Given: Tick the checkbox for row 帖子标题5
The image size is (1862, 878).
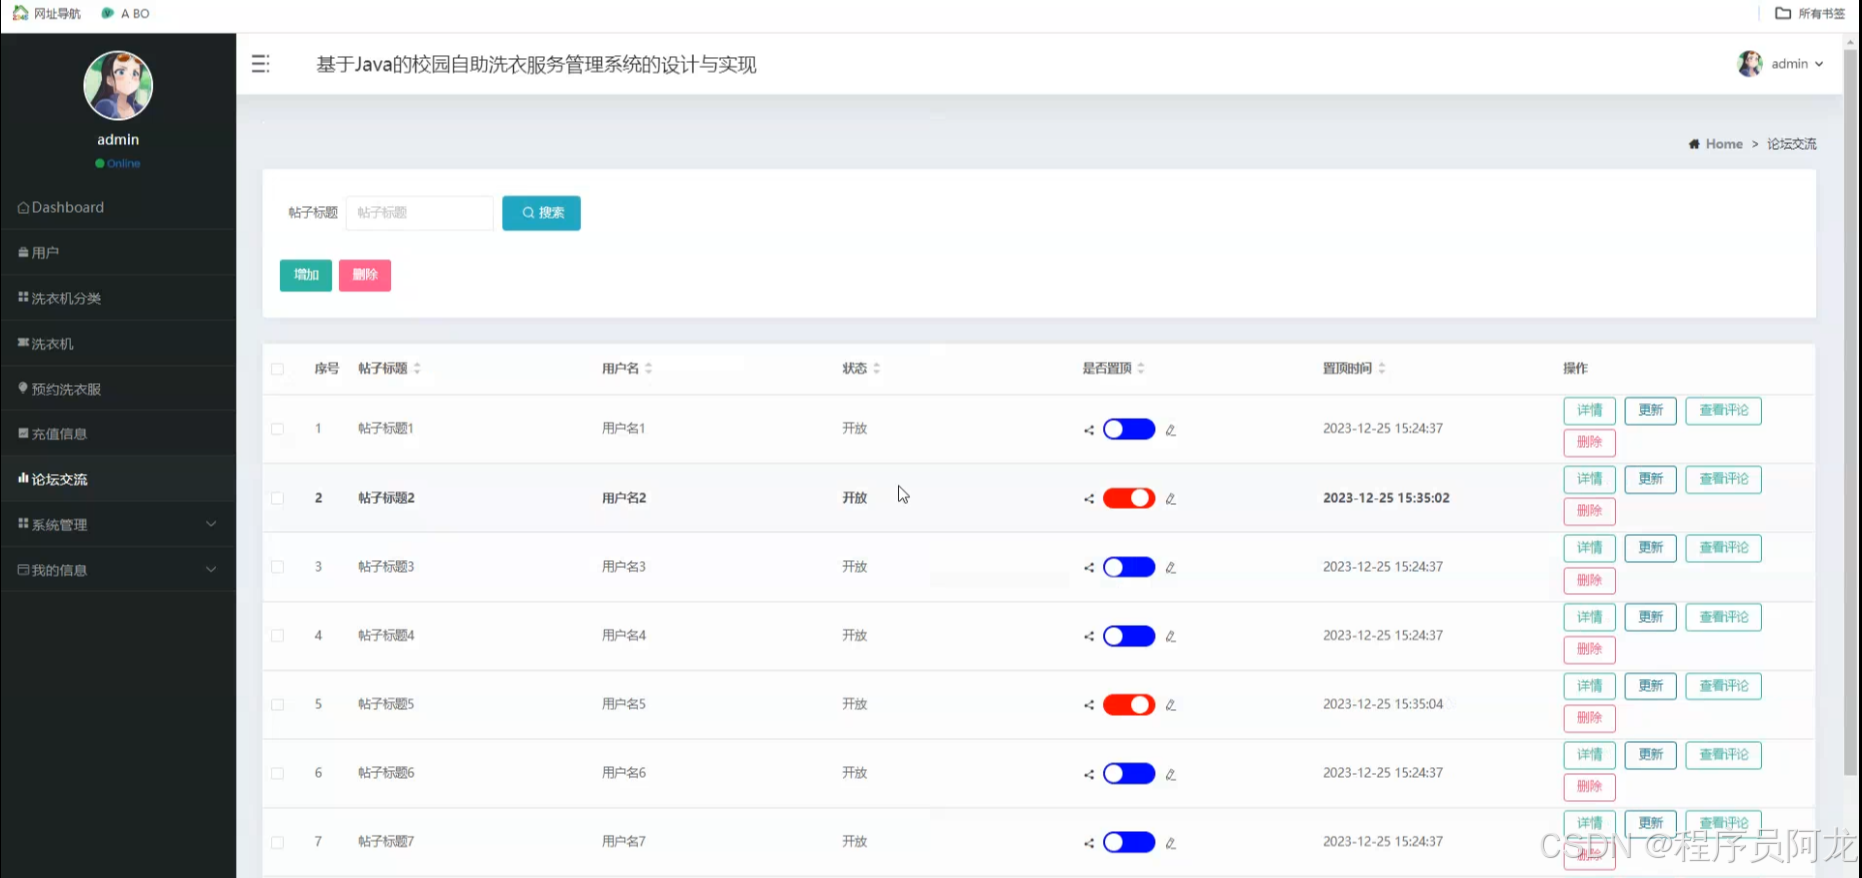Looking at the screenshot, I should click(x=277, y=705).
